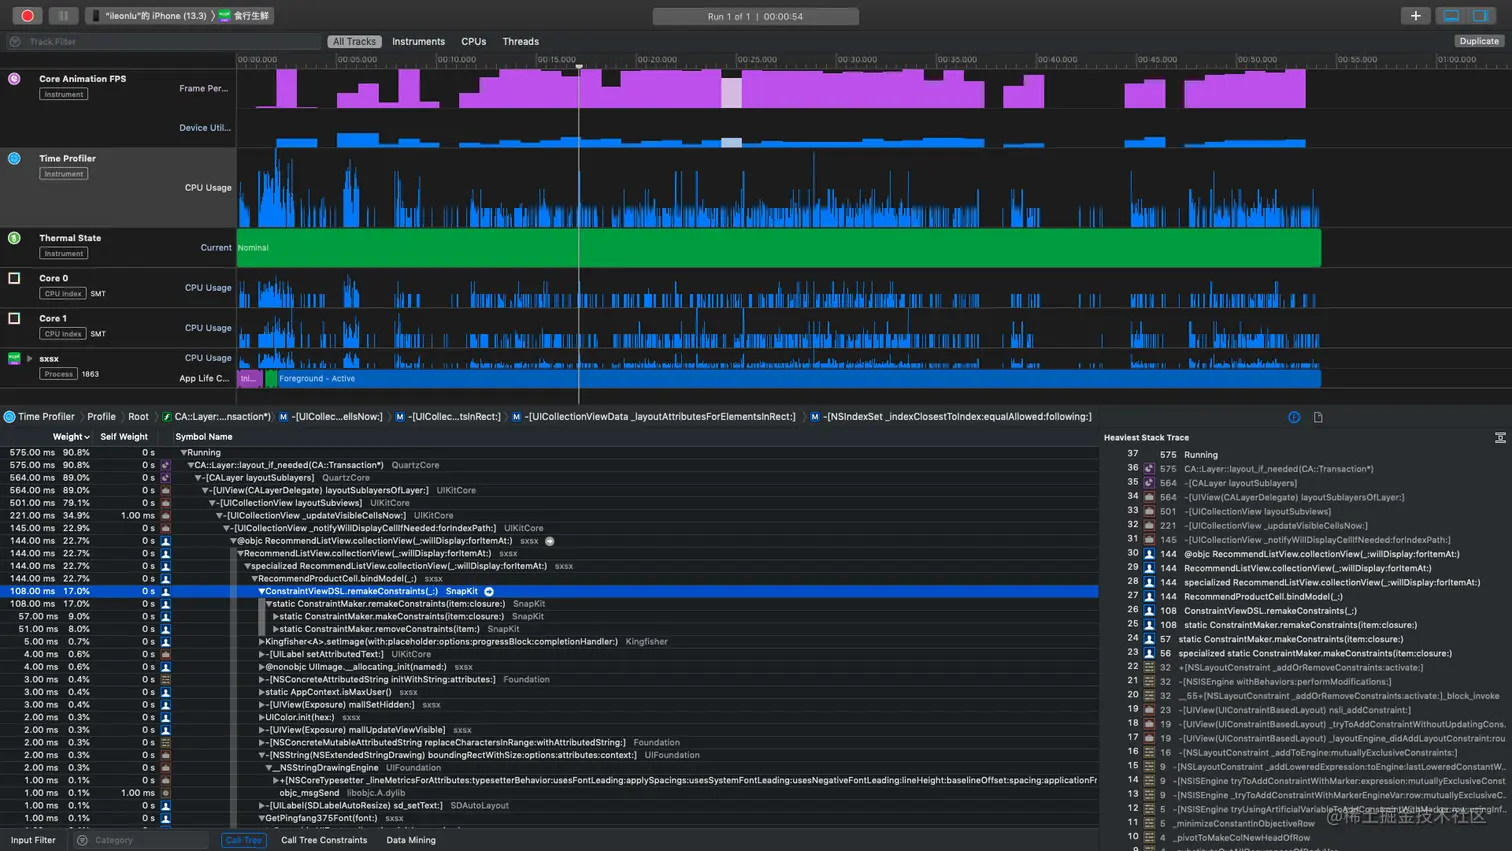Collapse CA::Layer::layout_if_needed row
1512x851 pixels.
[x=190, y=465]
